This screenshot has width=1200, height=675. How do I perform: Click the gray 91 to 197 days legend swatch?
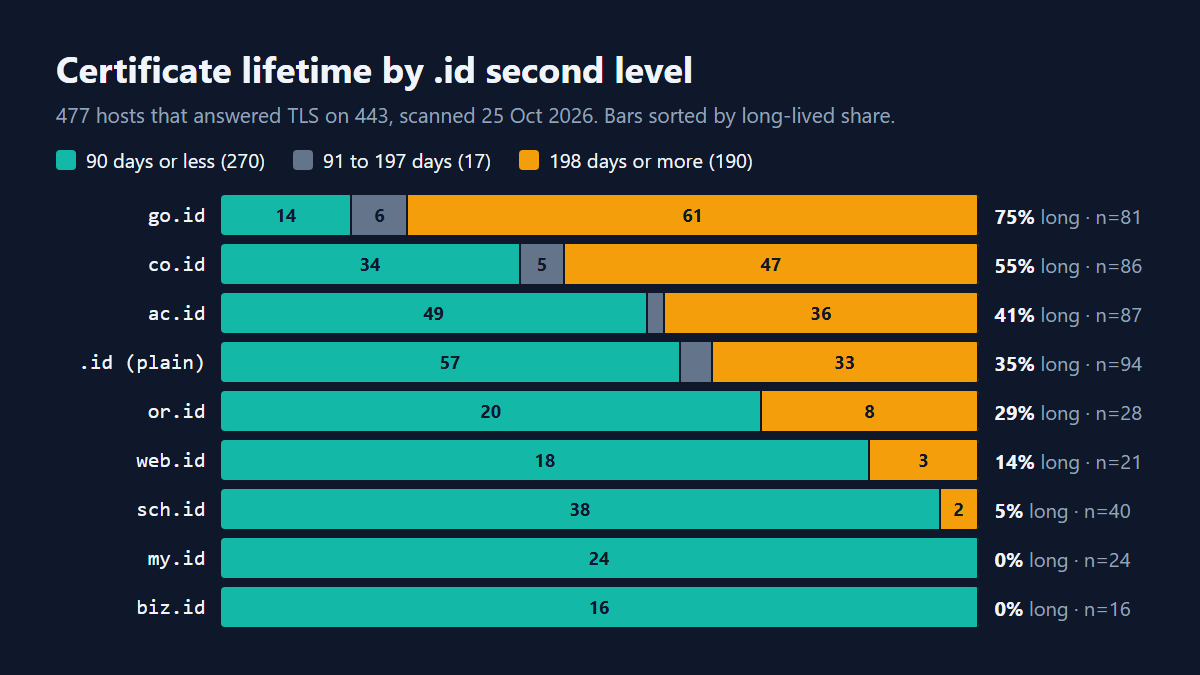click(304, 161)
